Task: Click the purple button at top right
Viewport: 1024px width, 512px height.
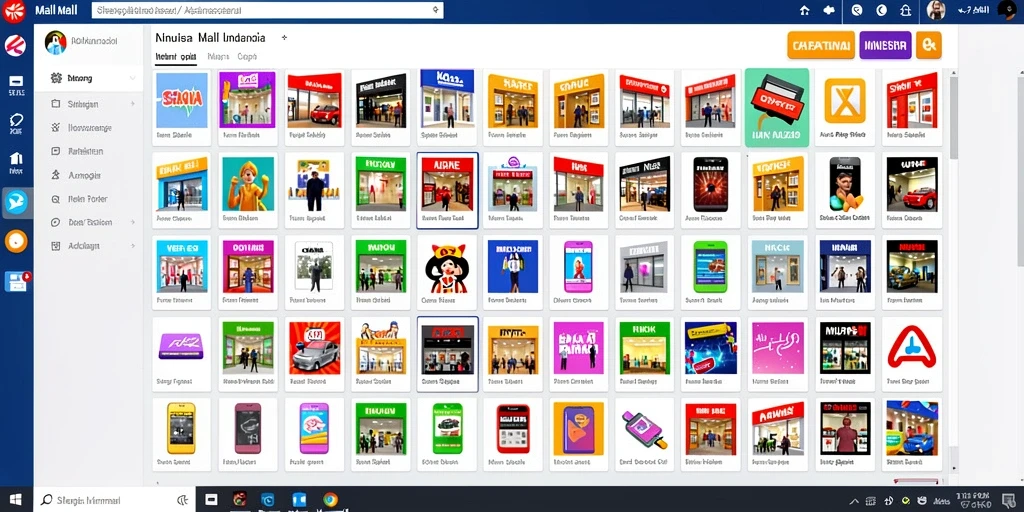Action: pos(885,45)
